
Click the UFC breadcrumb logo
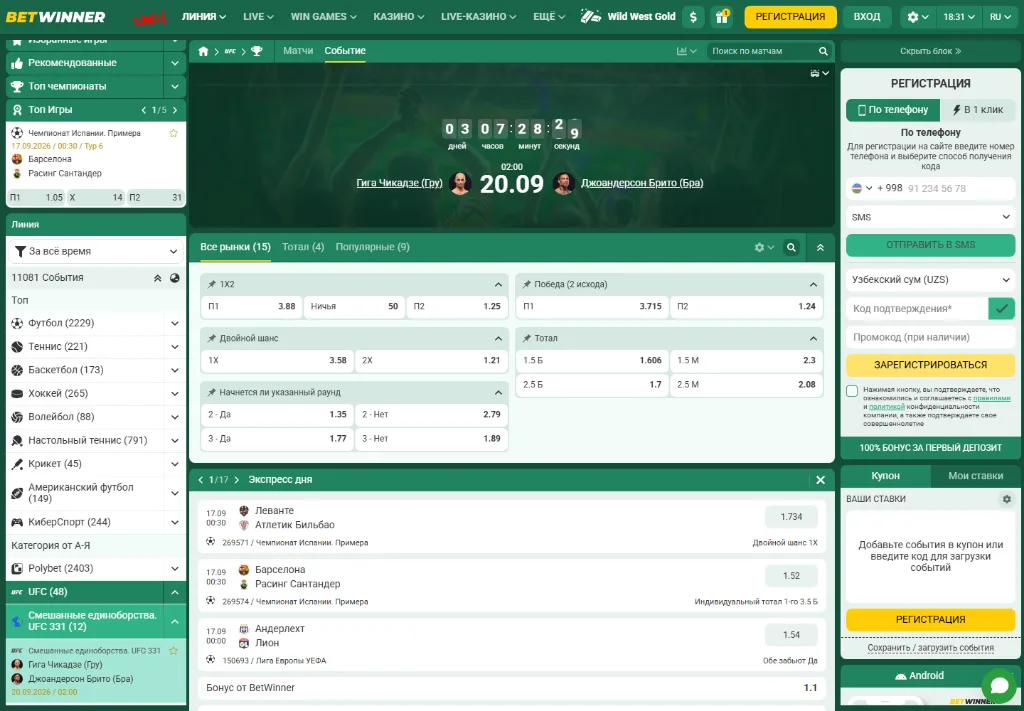[x=230, y=51]
